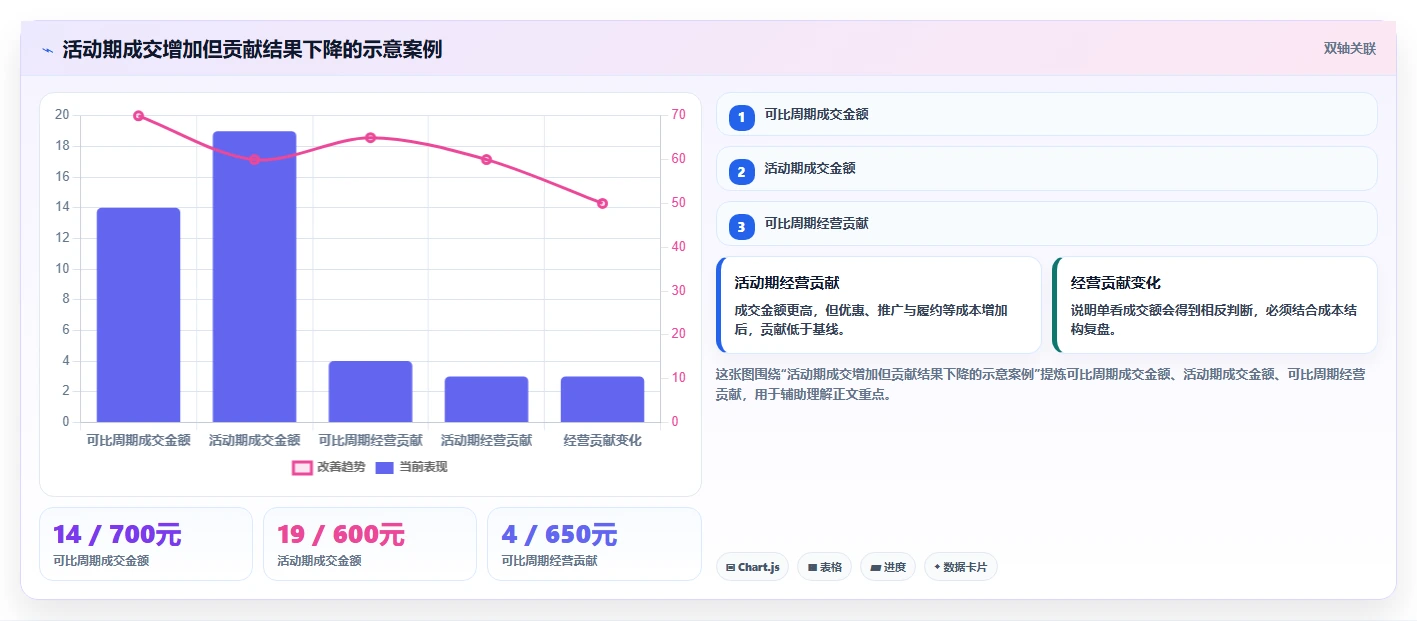Click the 可比周期成交金额 bar in chart

[138, 315]
